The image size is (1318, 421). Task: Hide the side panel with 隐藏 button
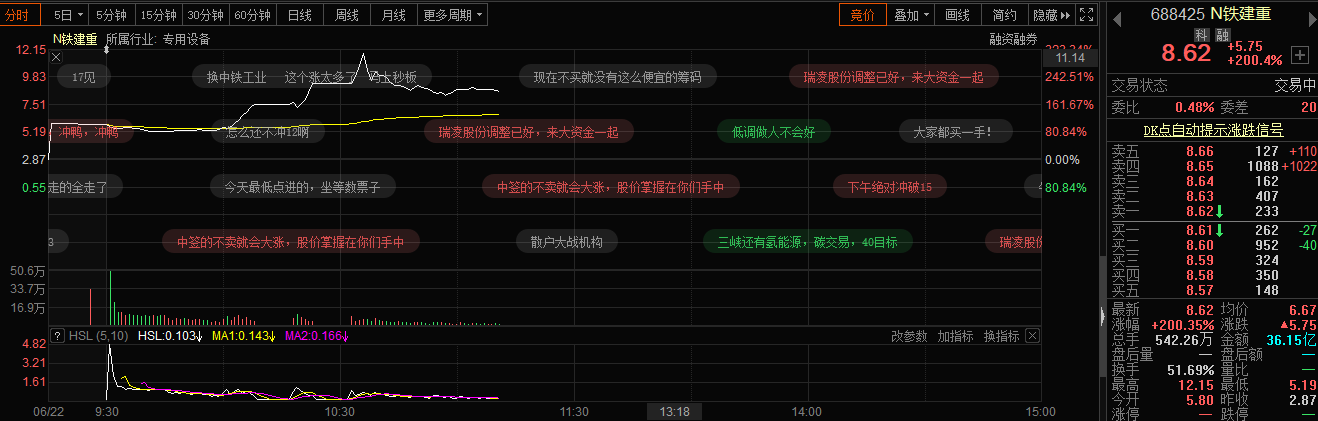1051,15
